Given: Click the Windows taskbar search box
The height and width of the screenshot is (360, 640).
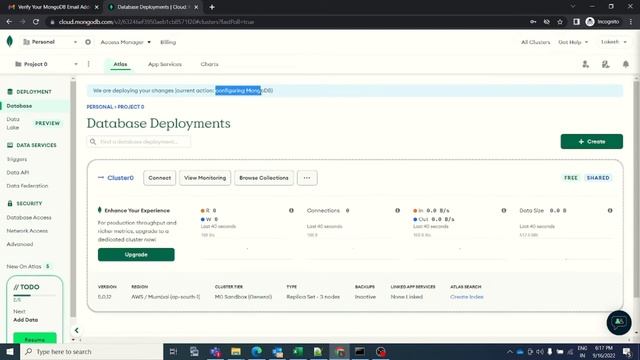Looking at the screenshot, I should coord(91,351).
